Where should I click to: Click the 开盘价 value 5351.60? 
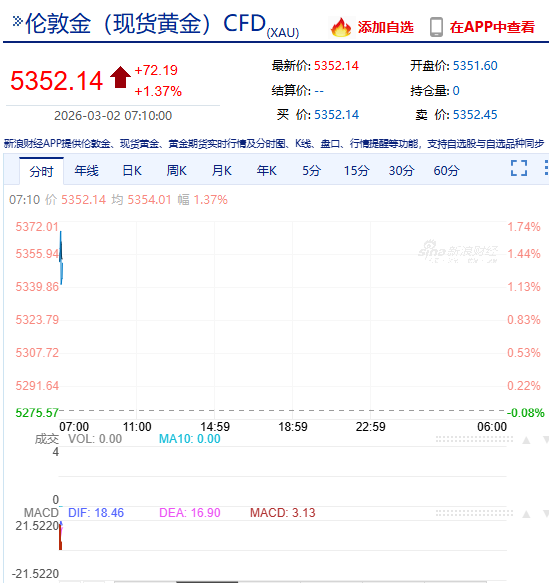point(475,66)
